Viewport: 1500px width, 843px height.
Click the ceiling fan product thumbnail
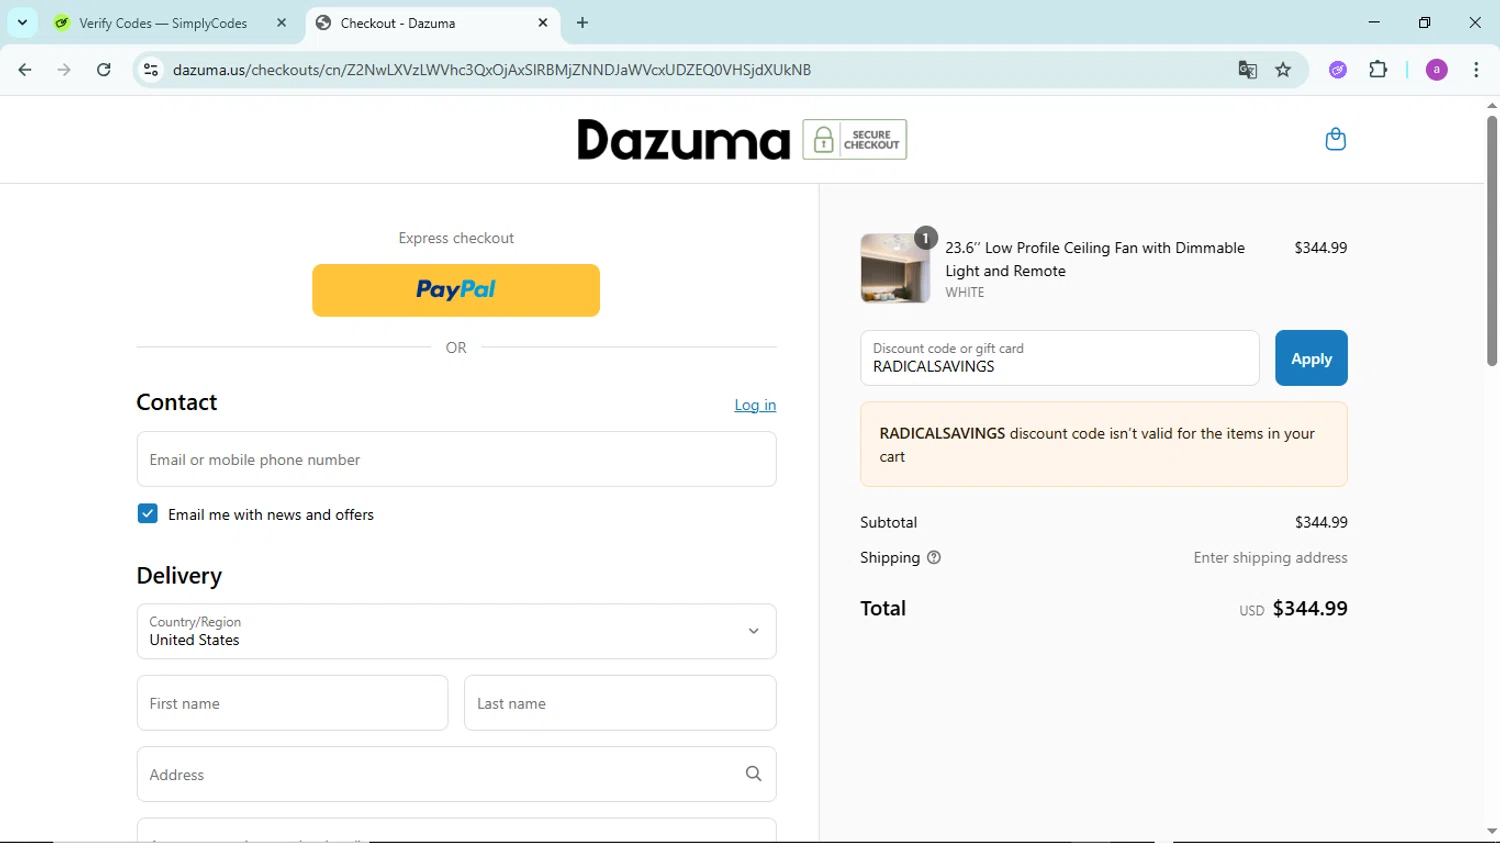(x=895, y=268)
